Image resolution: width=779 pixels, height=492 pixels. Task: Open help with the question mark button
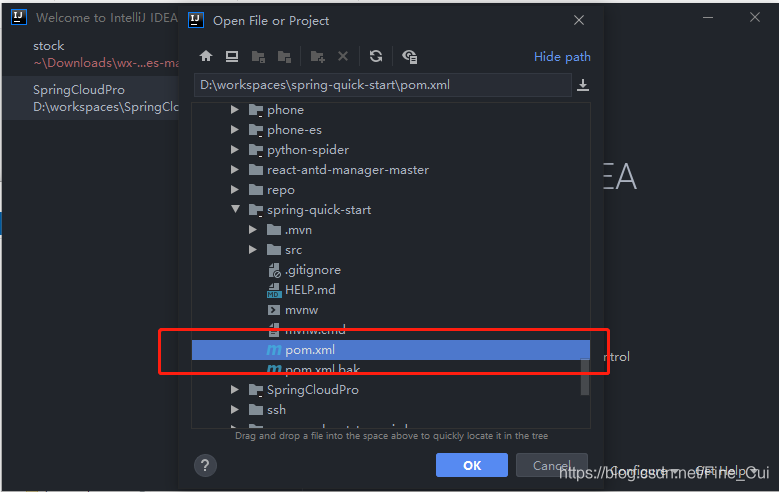[205, 466]
